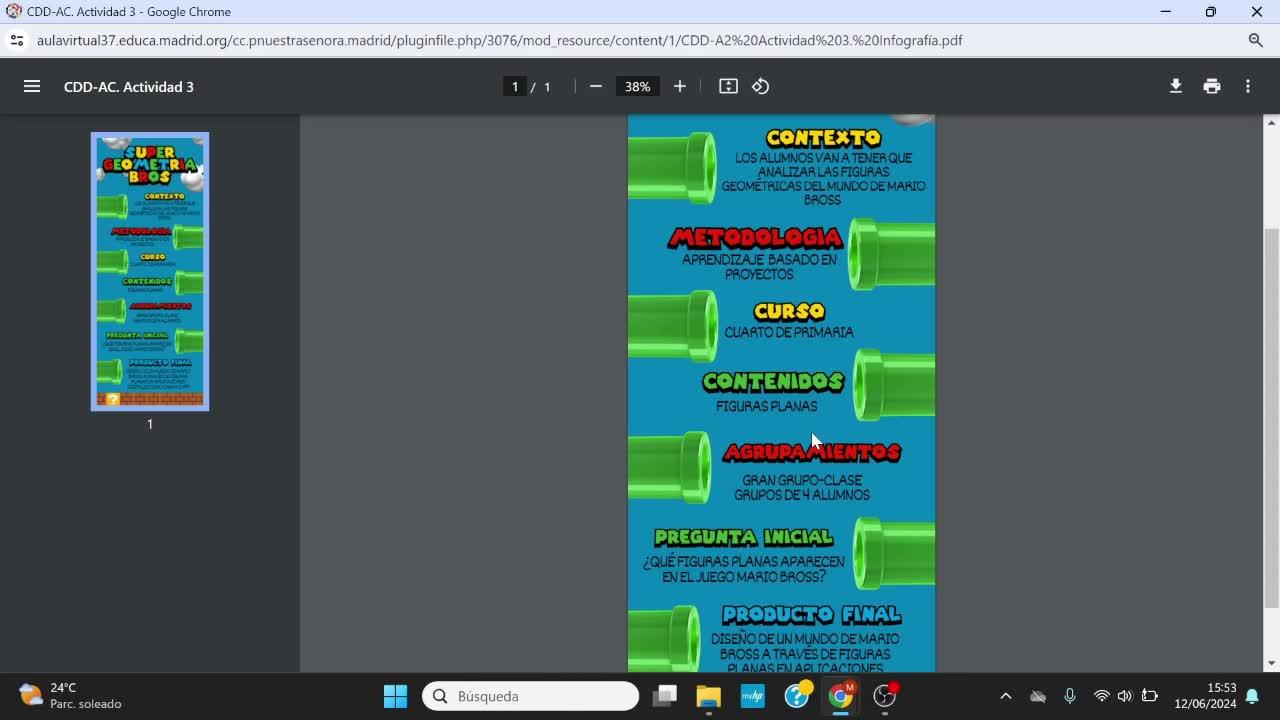Click the document vertical scrollbar thumb
The width and height of the screenshot is (1280, 720).
coord(1272,417)
